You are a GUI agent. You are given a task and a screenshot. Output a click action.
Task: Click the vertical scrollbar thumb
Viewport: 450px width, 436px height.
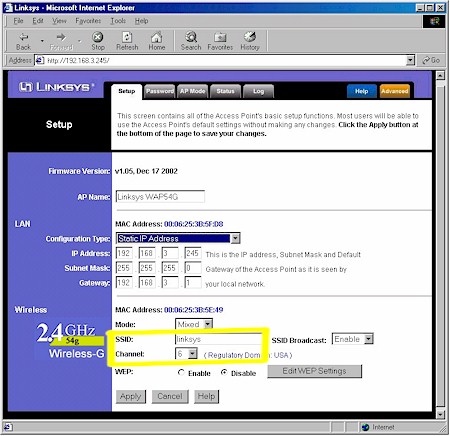click(x=440, y=245)
